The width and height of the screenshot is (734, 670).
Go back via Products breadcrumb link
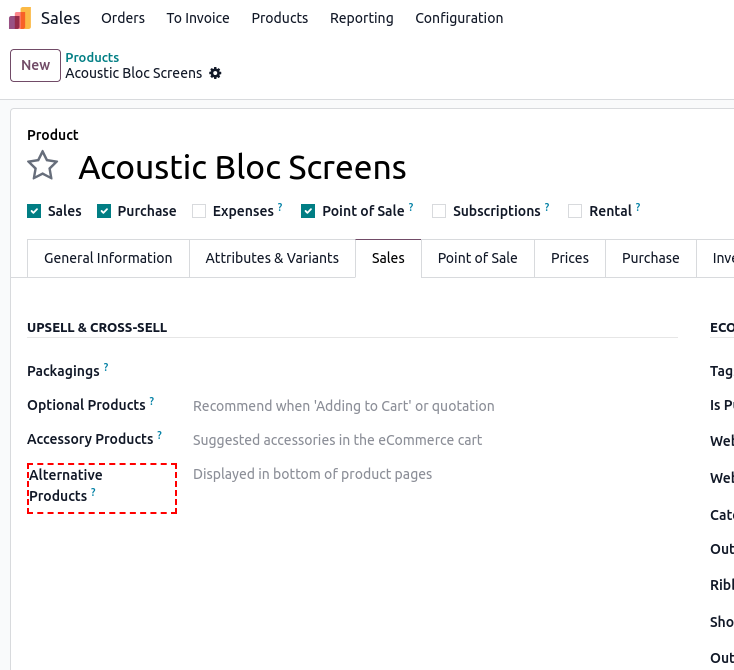[92, 58]
